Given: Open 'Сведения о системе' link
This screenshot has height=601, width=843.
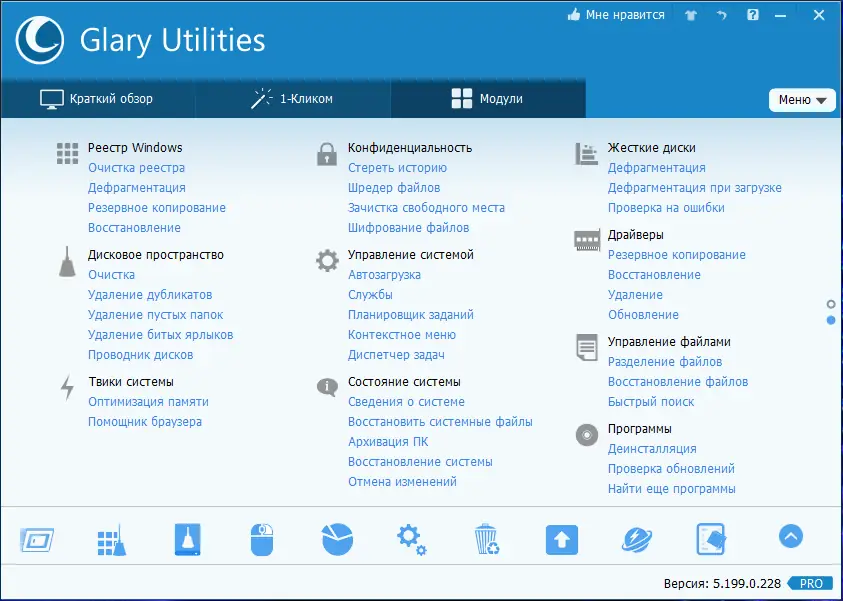Looking at the screenshot, I should [406, 402].
